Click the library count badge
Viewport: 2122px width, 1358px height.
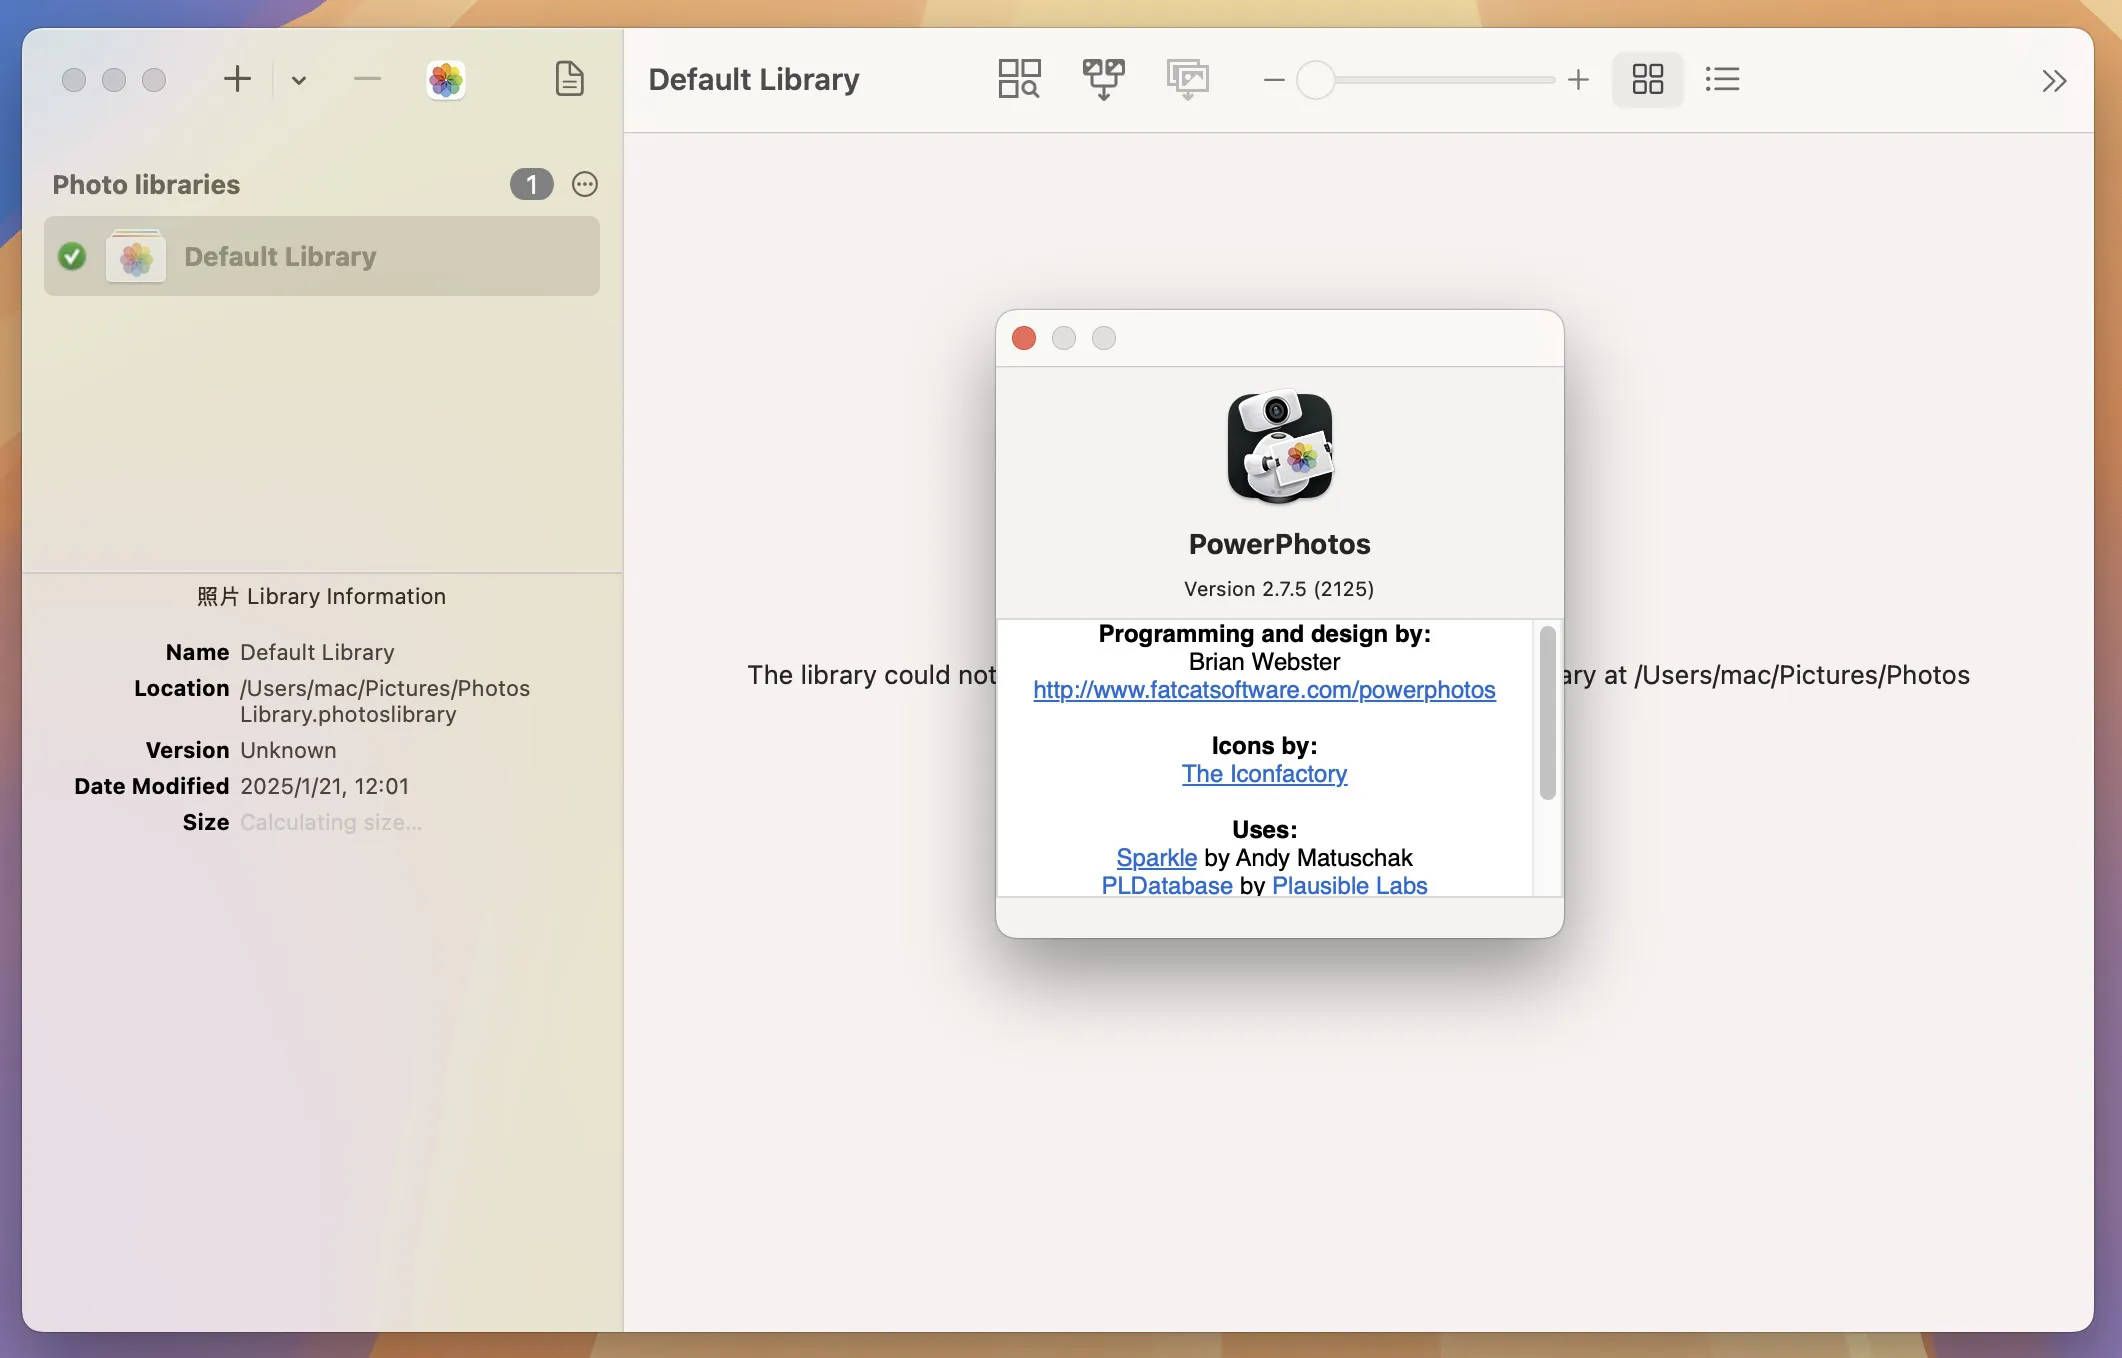(x=531, y=184)
